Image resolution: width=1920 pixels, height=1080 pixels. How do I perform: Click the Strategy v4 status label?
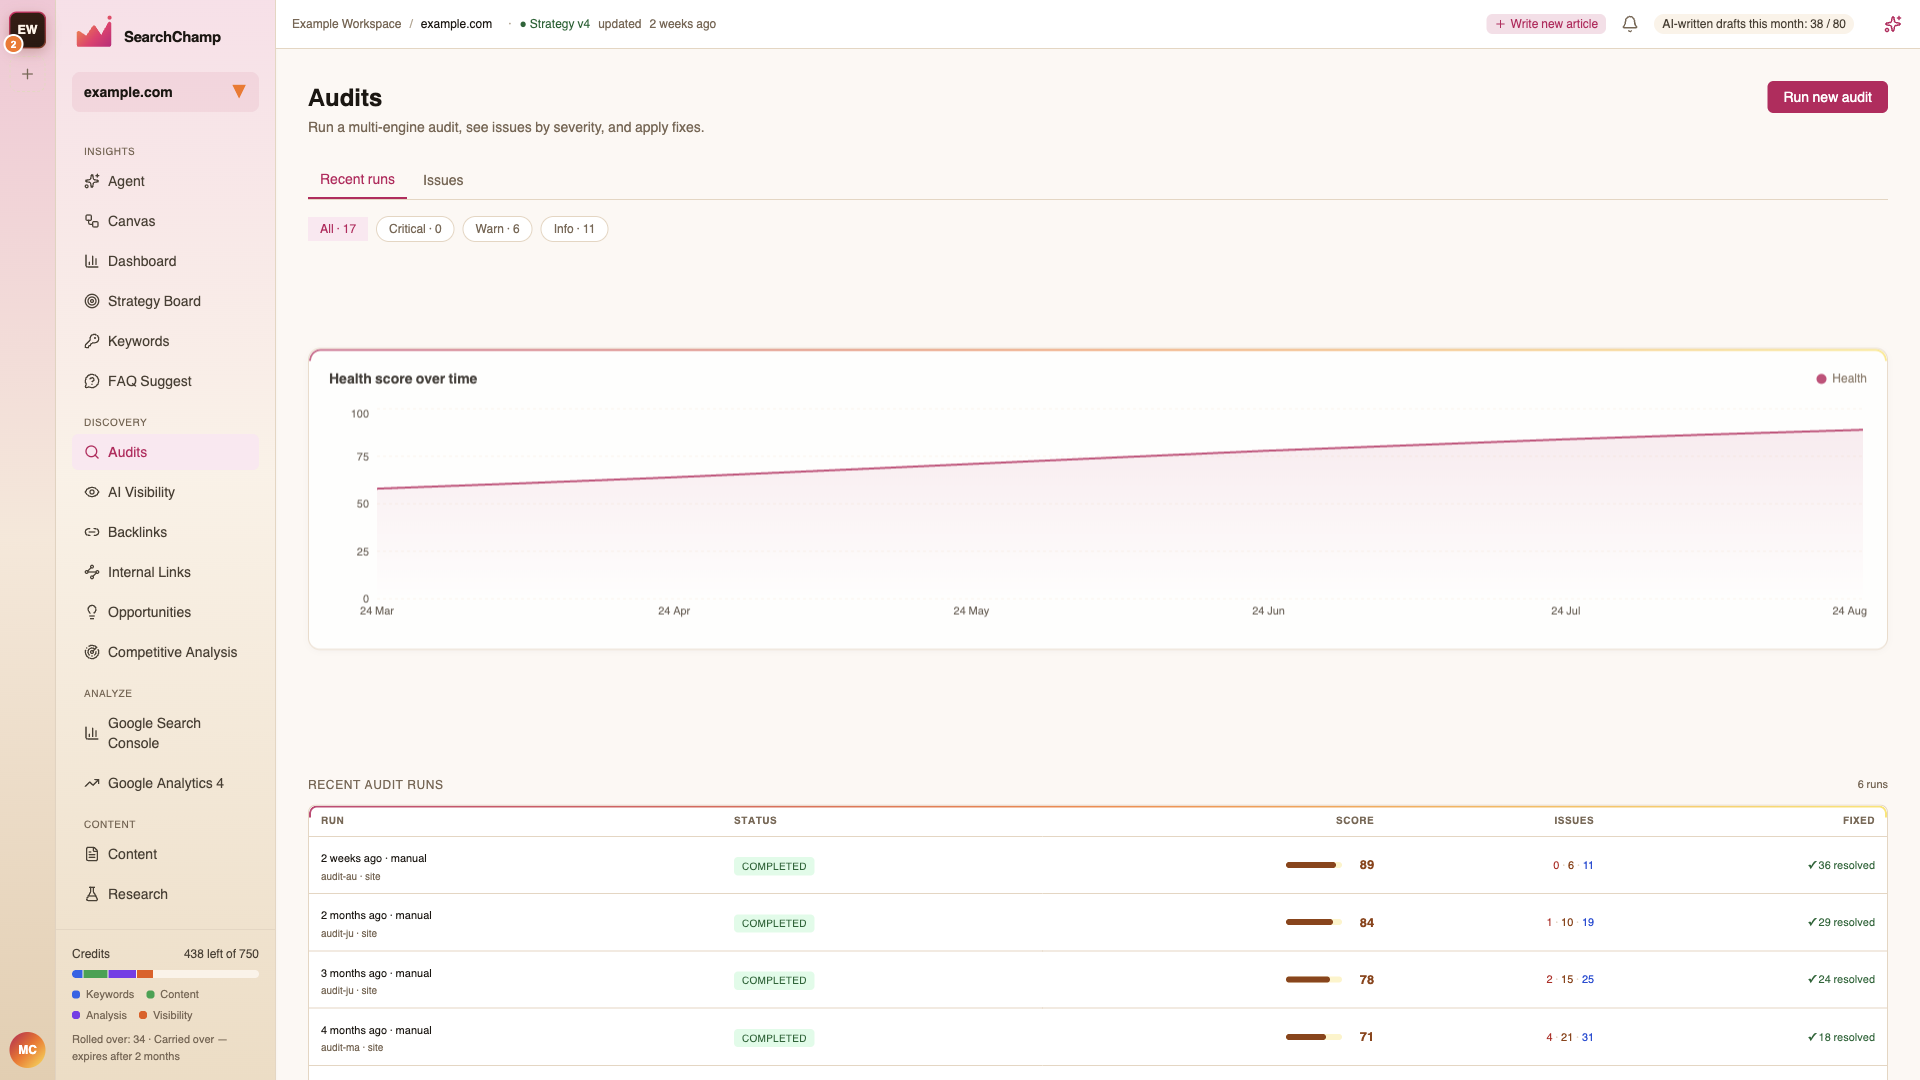tap(555, 24)
